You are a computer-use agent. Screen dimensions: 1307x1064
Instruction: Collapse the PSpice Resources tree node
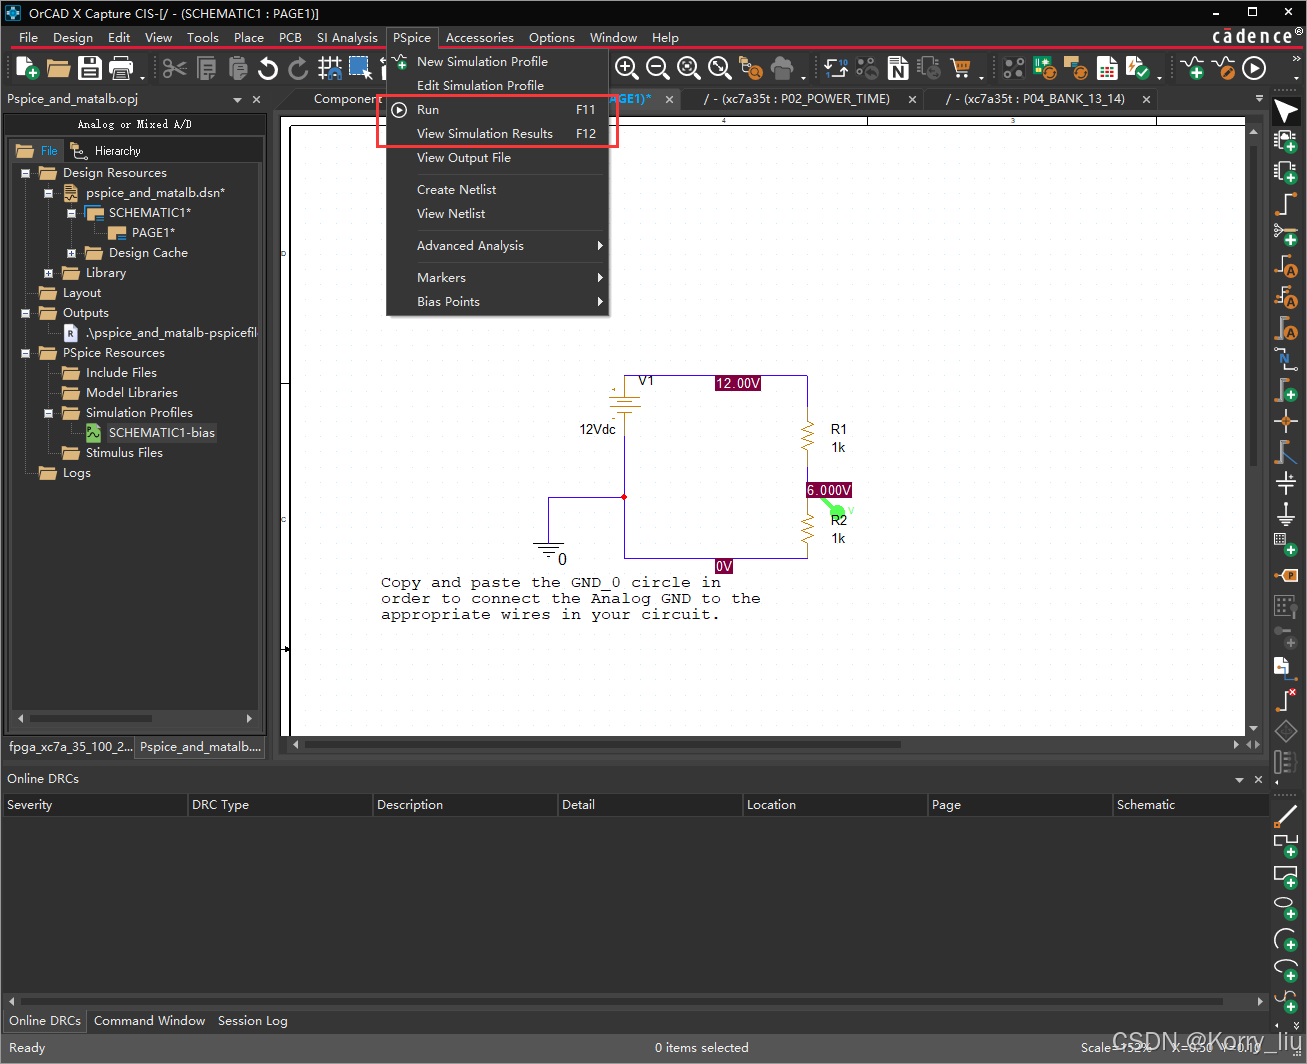[x=25, y=352]
